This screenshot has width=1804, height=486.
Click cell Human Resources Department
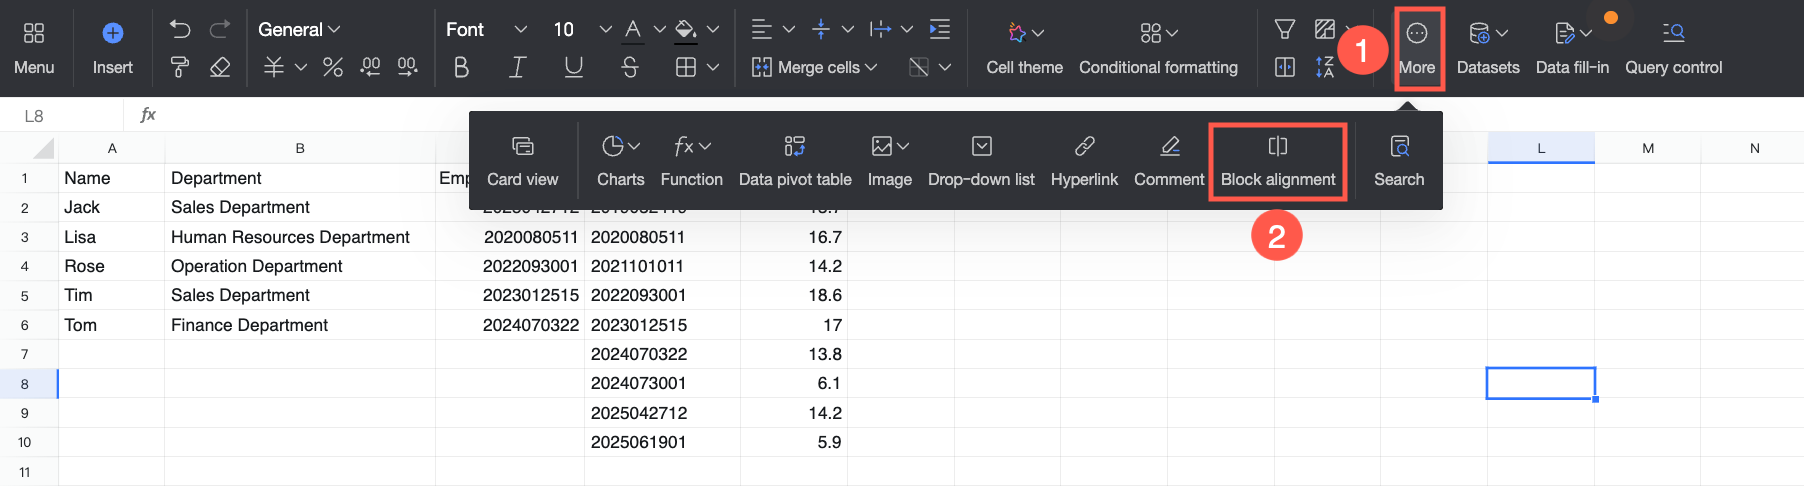pyautogui.click(x=300, y=237)
